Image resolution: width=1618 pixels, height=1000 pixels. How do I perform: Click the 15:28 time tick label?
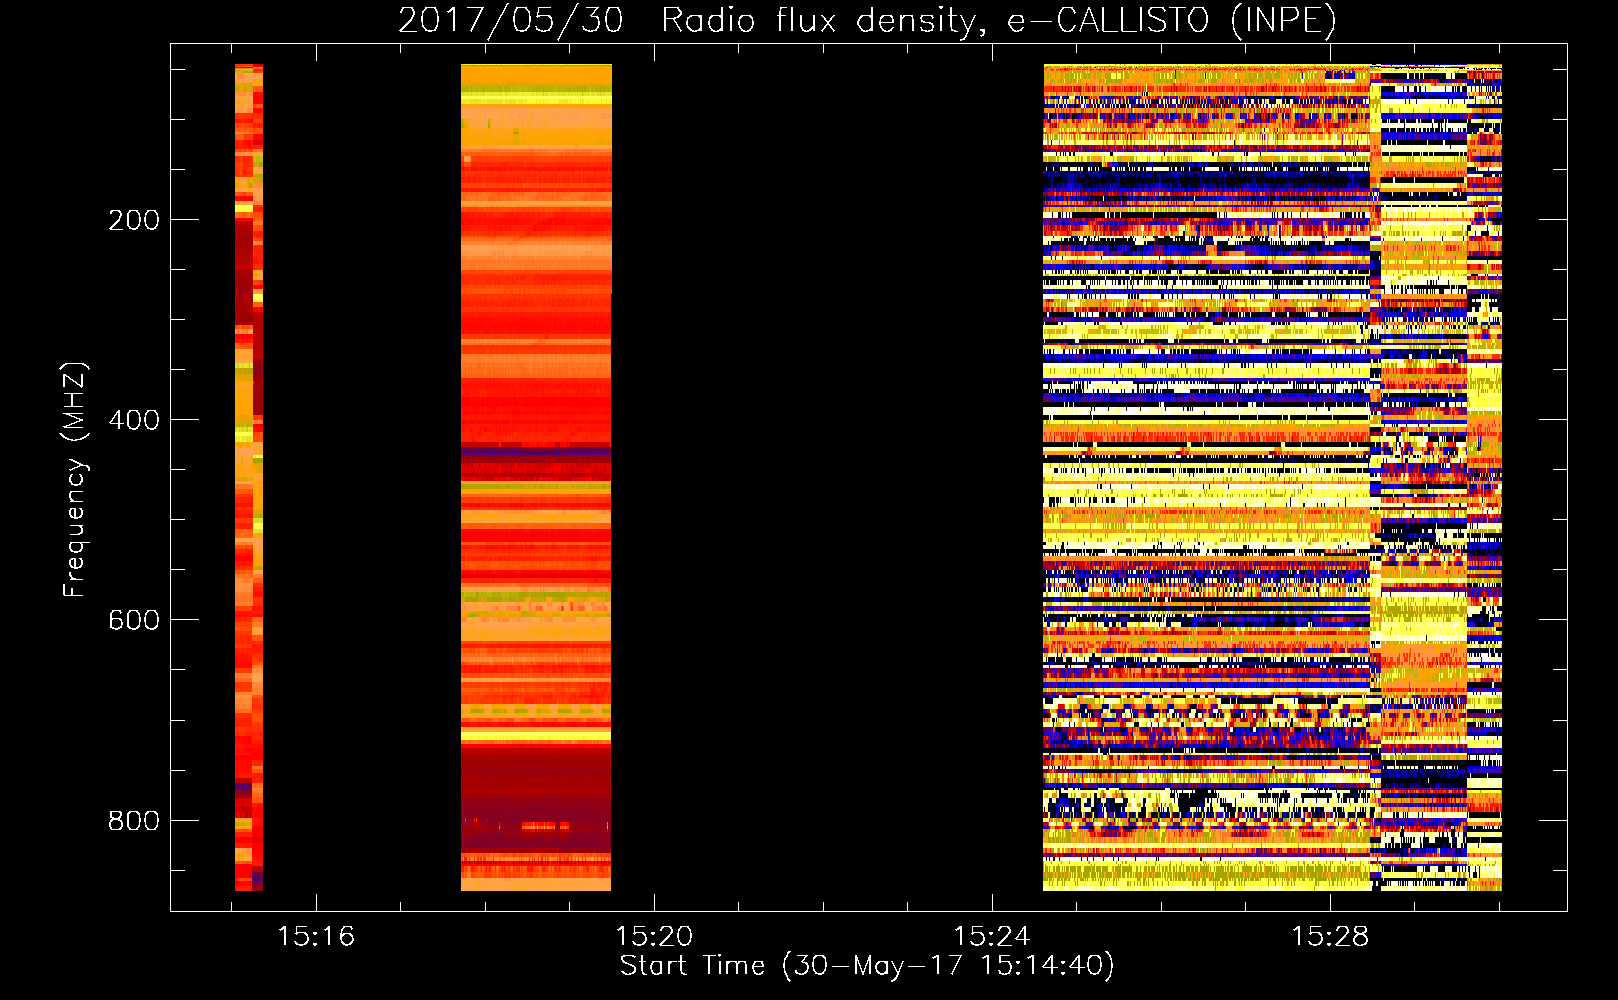(x=1330, y=937)
